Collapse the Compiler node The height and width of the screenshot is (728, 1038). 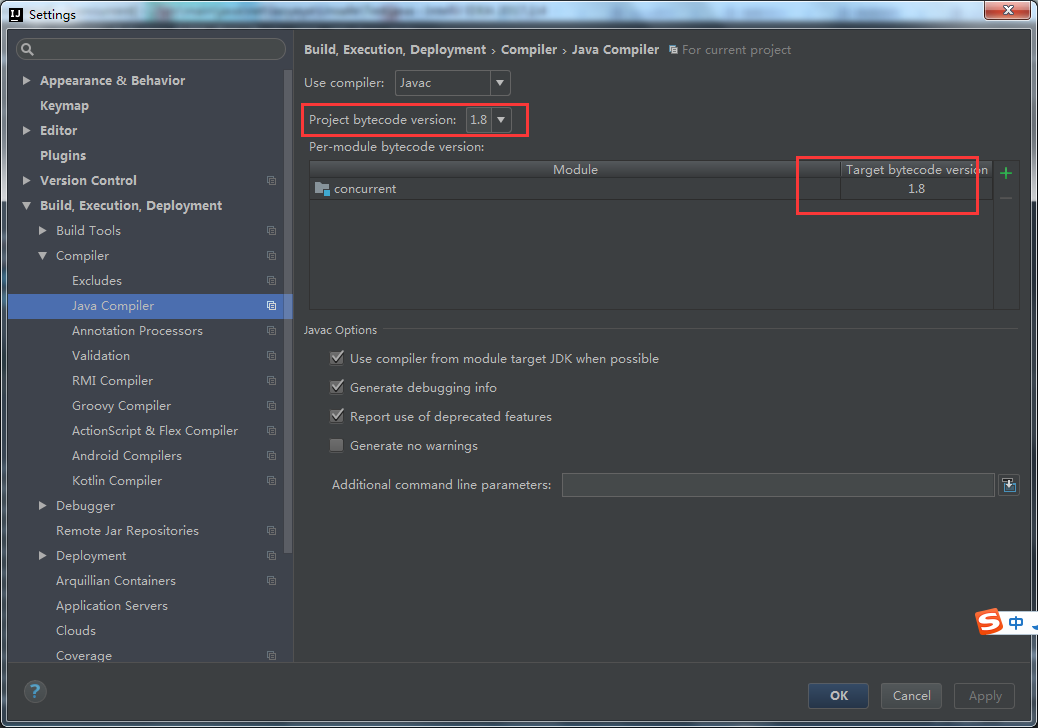click(42, 255)
